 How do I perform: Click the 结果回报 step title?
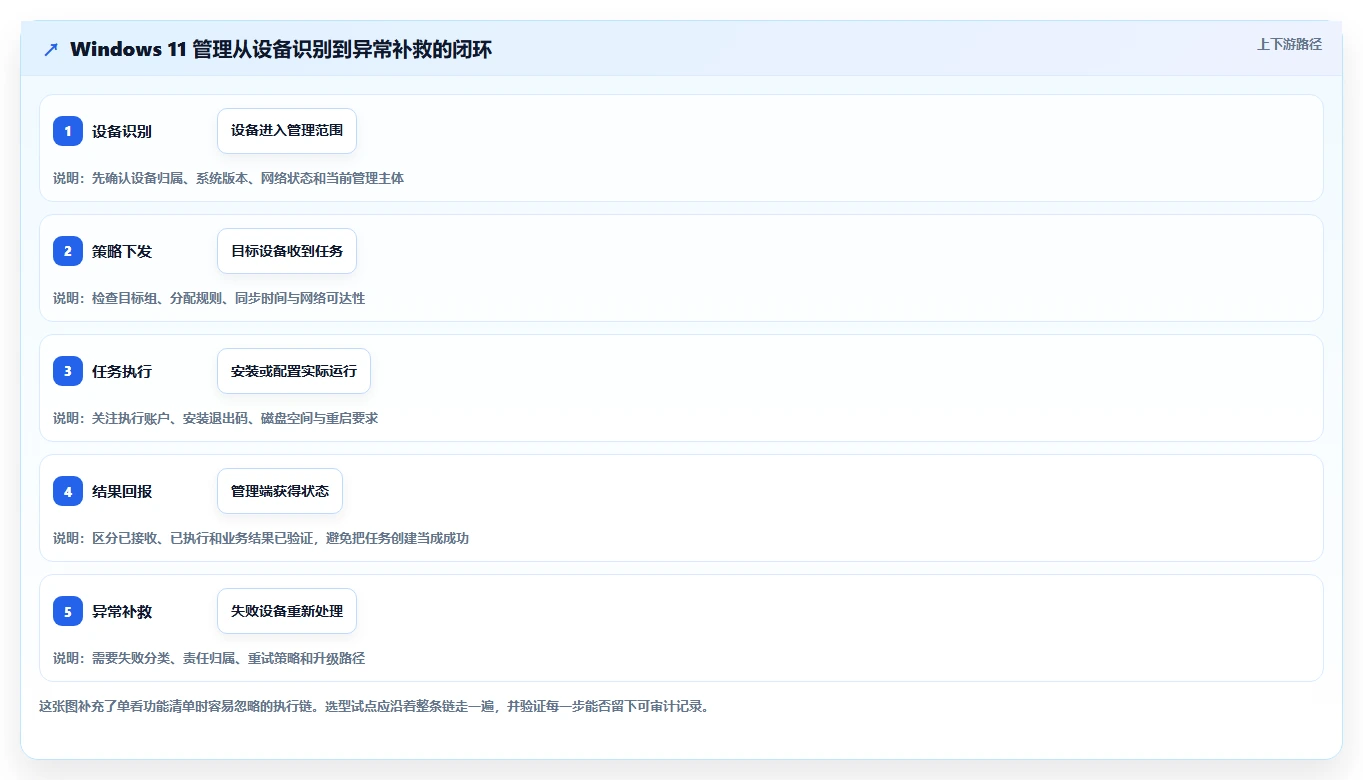122,491
